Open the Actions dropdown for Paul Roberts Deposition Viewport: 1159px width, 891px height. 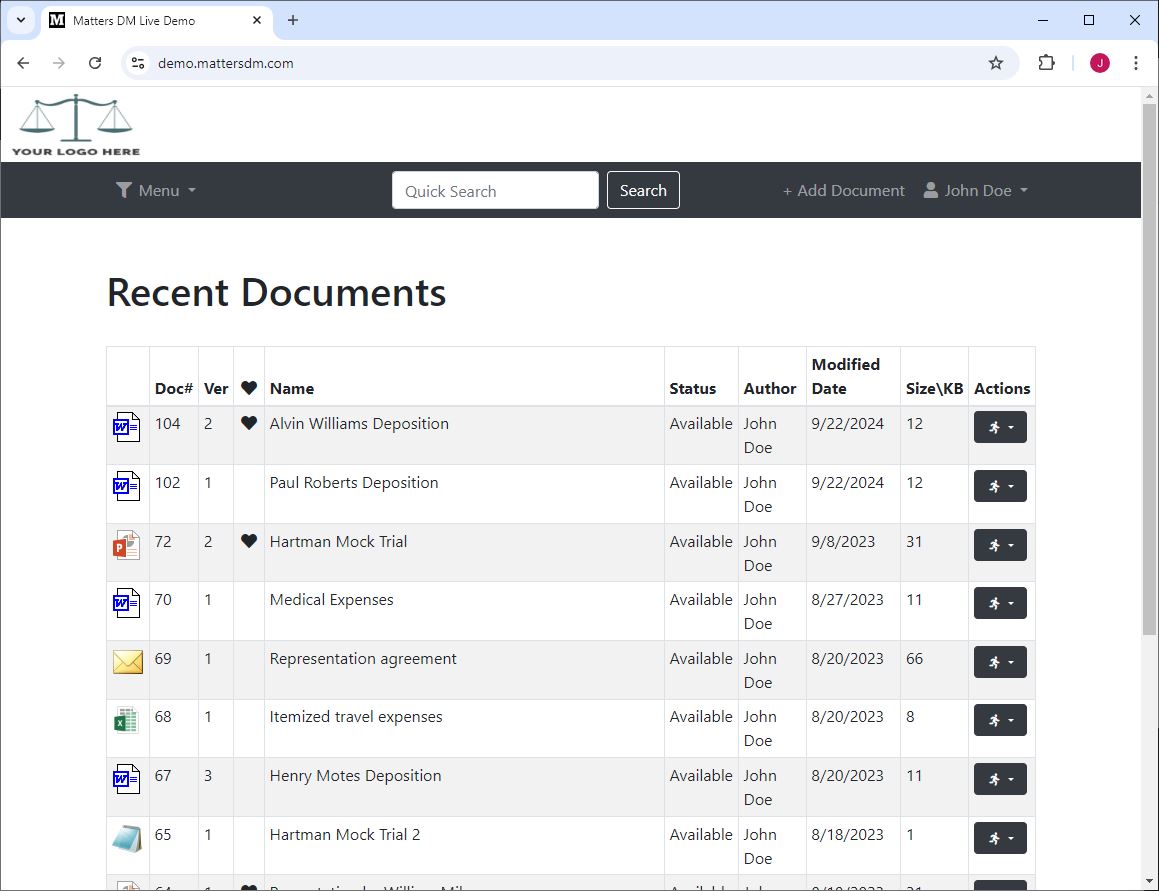pyautogui.click(x=999, y=486)
